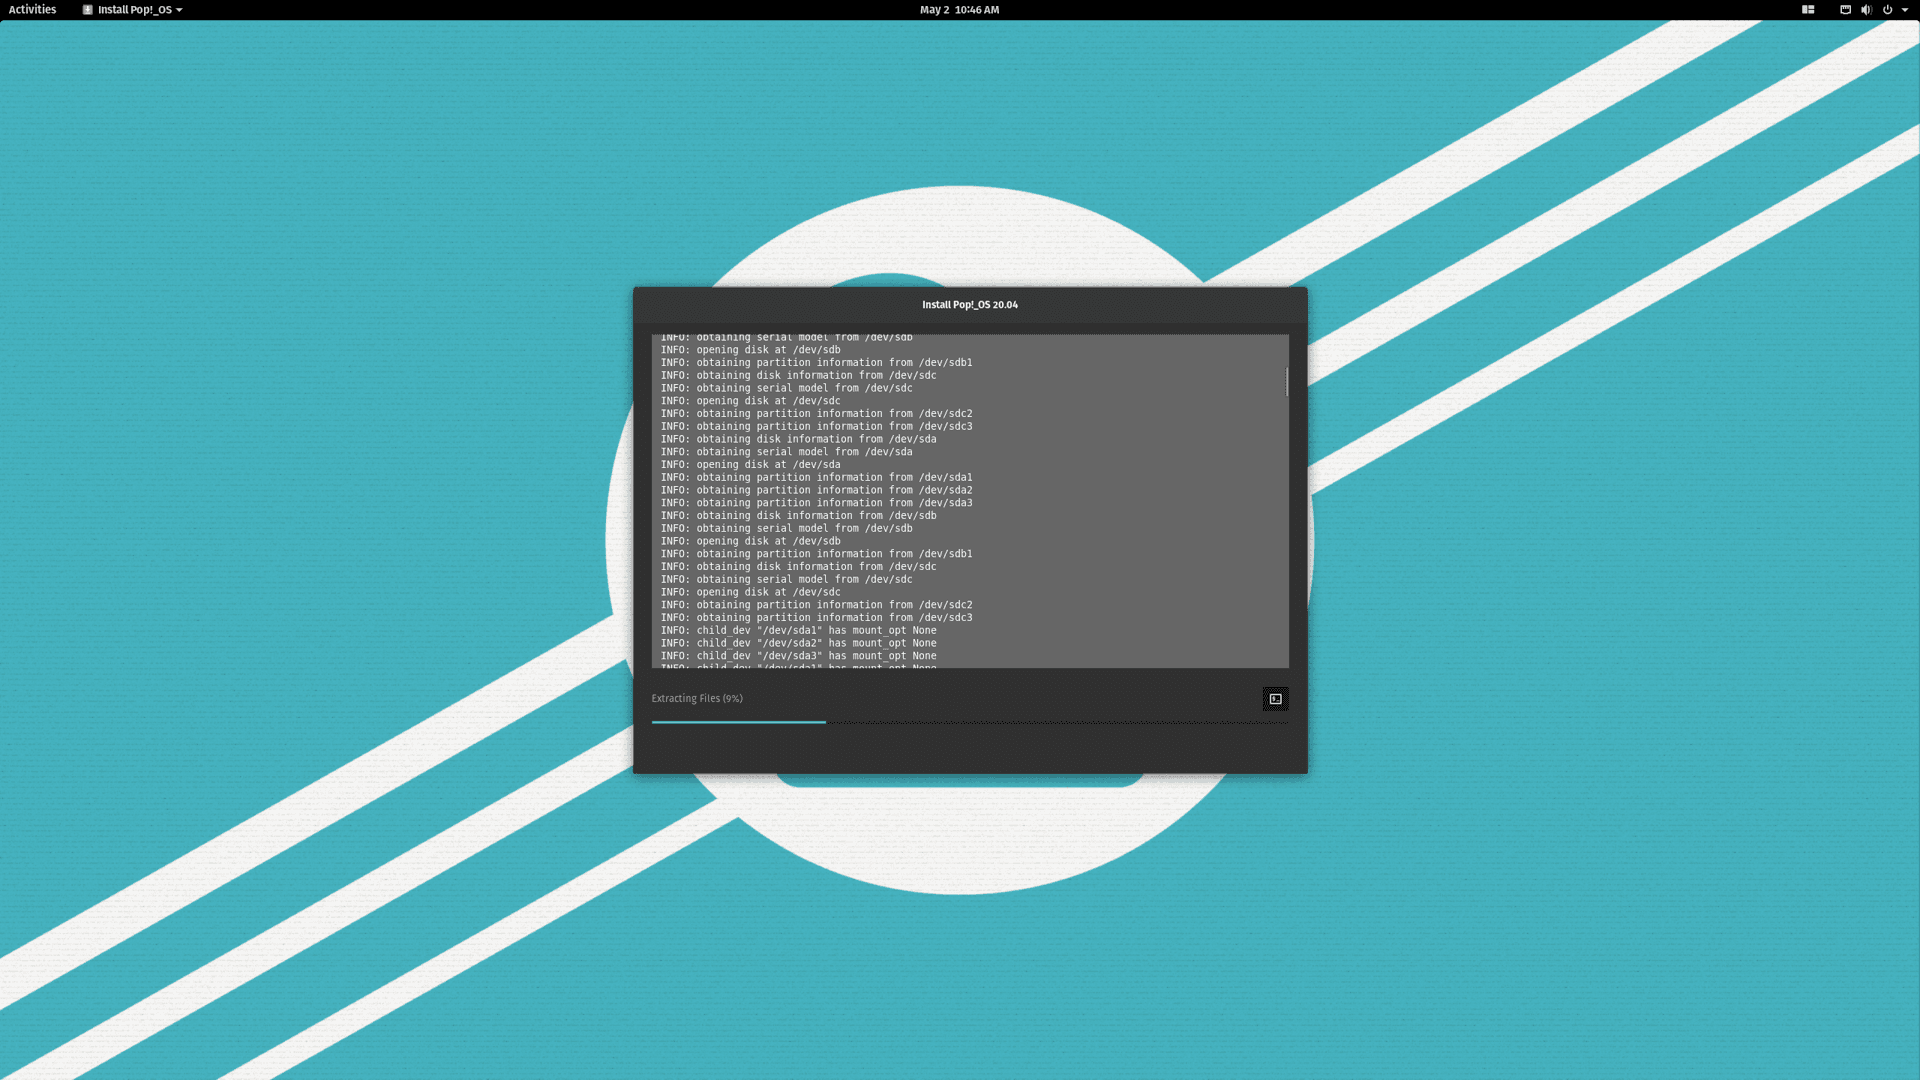
Task: Click the log output scrollbar thumb
Action: (1286, 381)
